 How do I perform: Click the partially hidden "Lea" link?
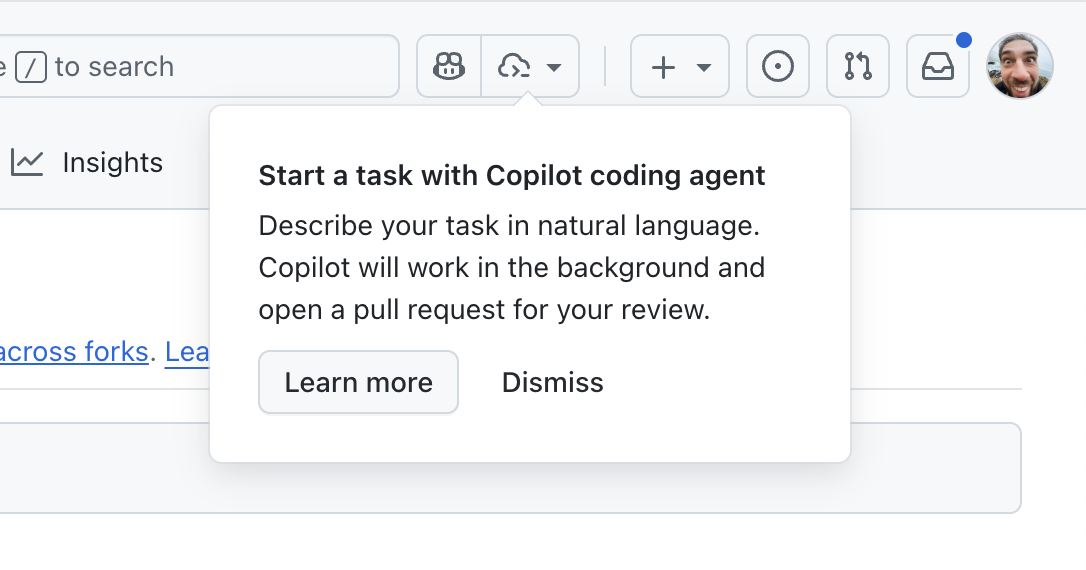pos(187,352)
